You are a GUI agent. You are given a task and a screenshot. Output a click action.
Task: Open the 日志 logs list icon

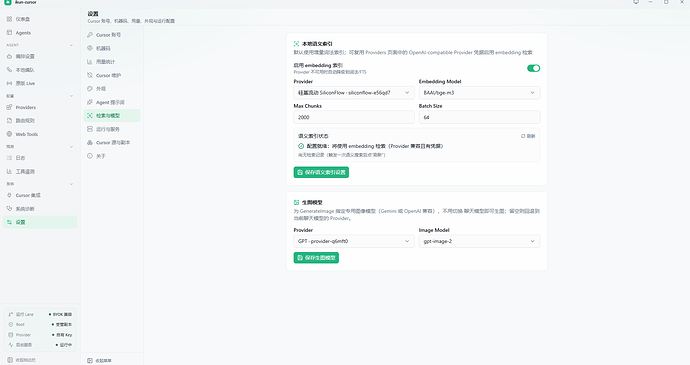point(9,158)
